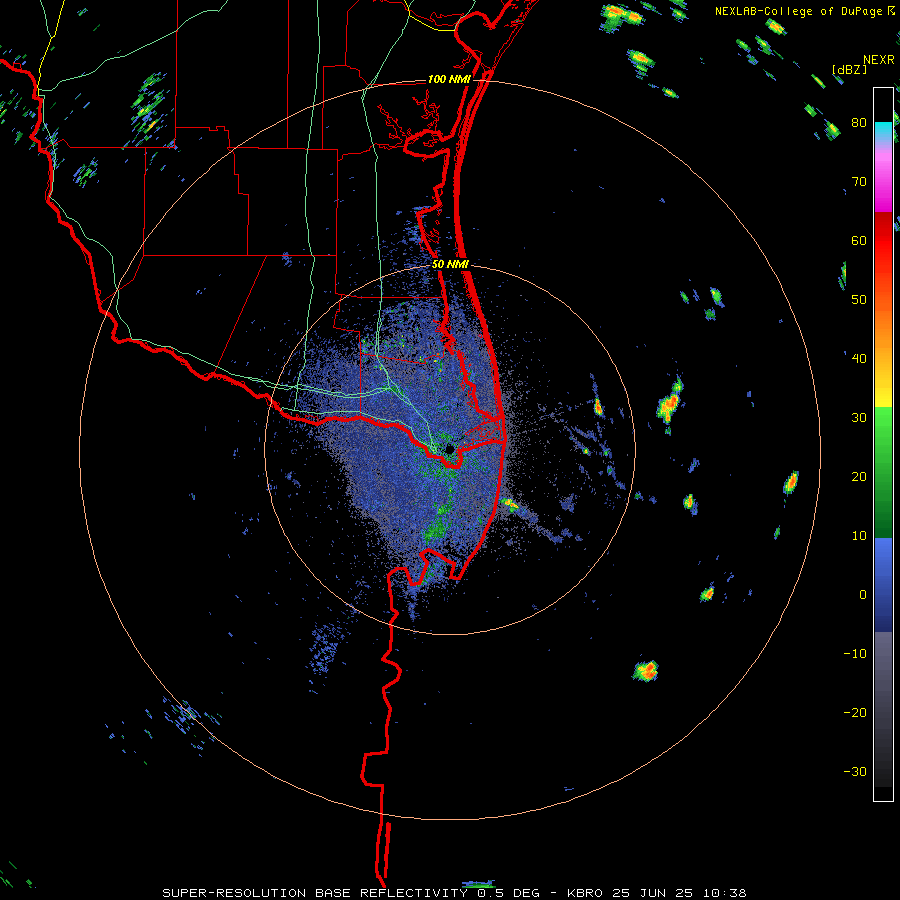This screenshot has height=900, width=900.
Task: Select the 50 NMI range ring label
Action: point(450,265)
